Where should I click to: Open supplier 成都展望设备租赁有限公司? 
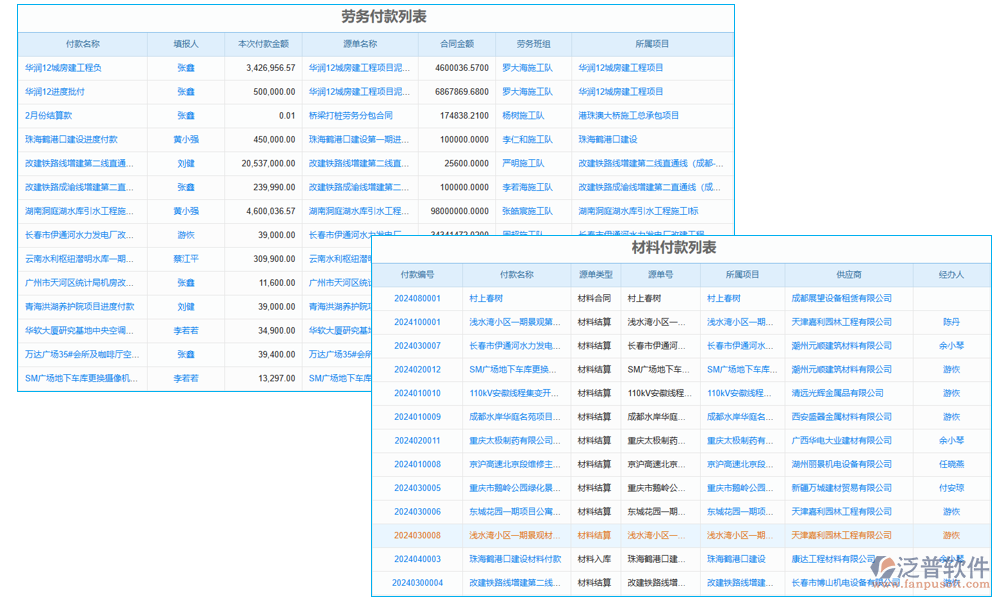(842, 297)
